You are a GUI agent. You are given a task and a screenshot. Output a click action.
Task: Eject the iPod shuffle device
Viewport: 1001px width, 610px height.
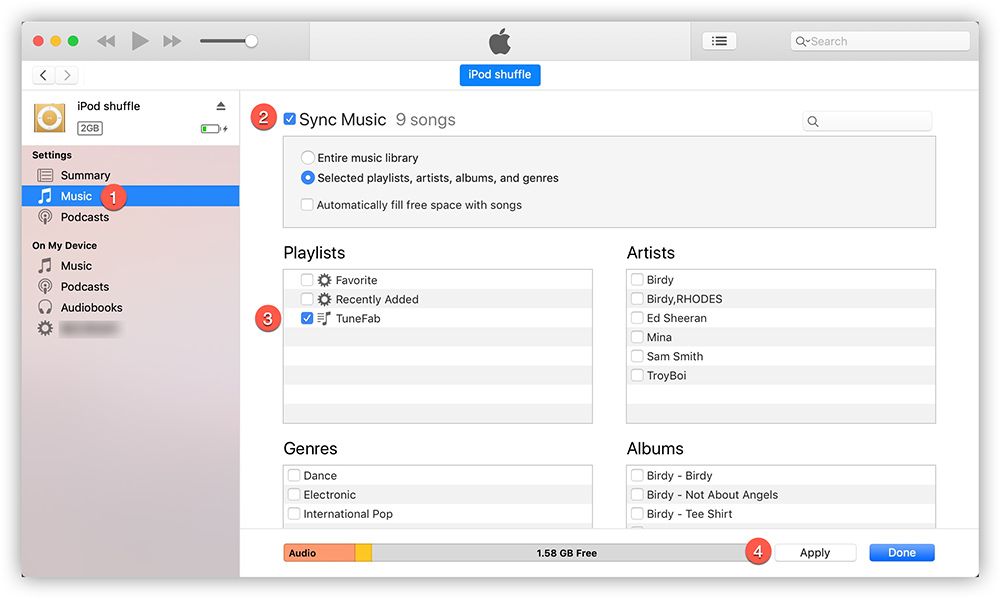point(222,105)
